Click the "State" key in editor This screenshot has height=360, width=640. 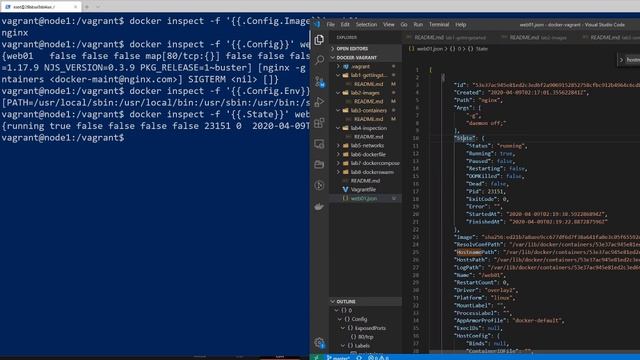point(464,138)
